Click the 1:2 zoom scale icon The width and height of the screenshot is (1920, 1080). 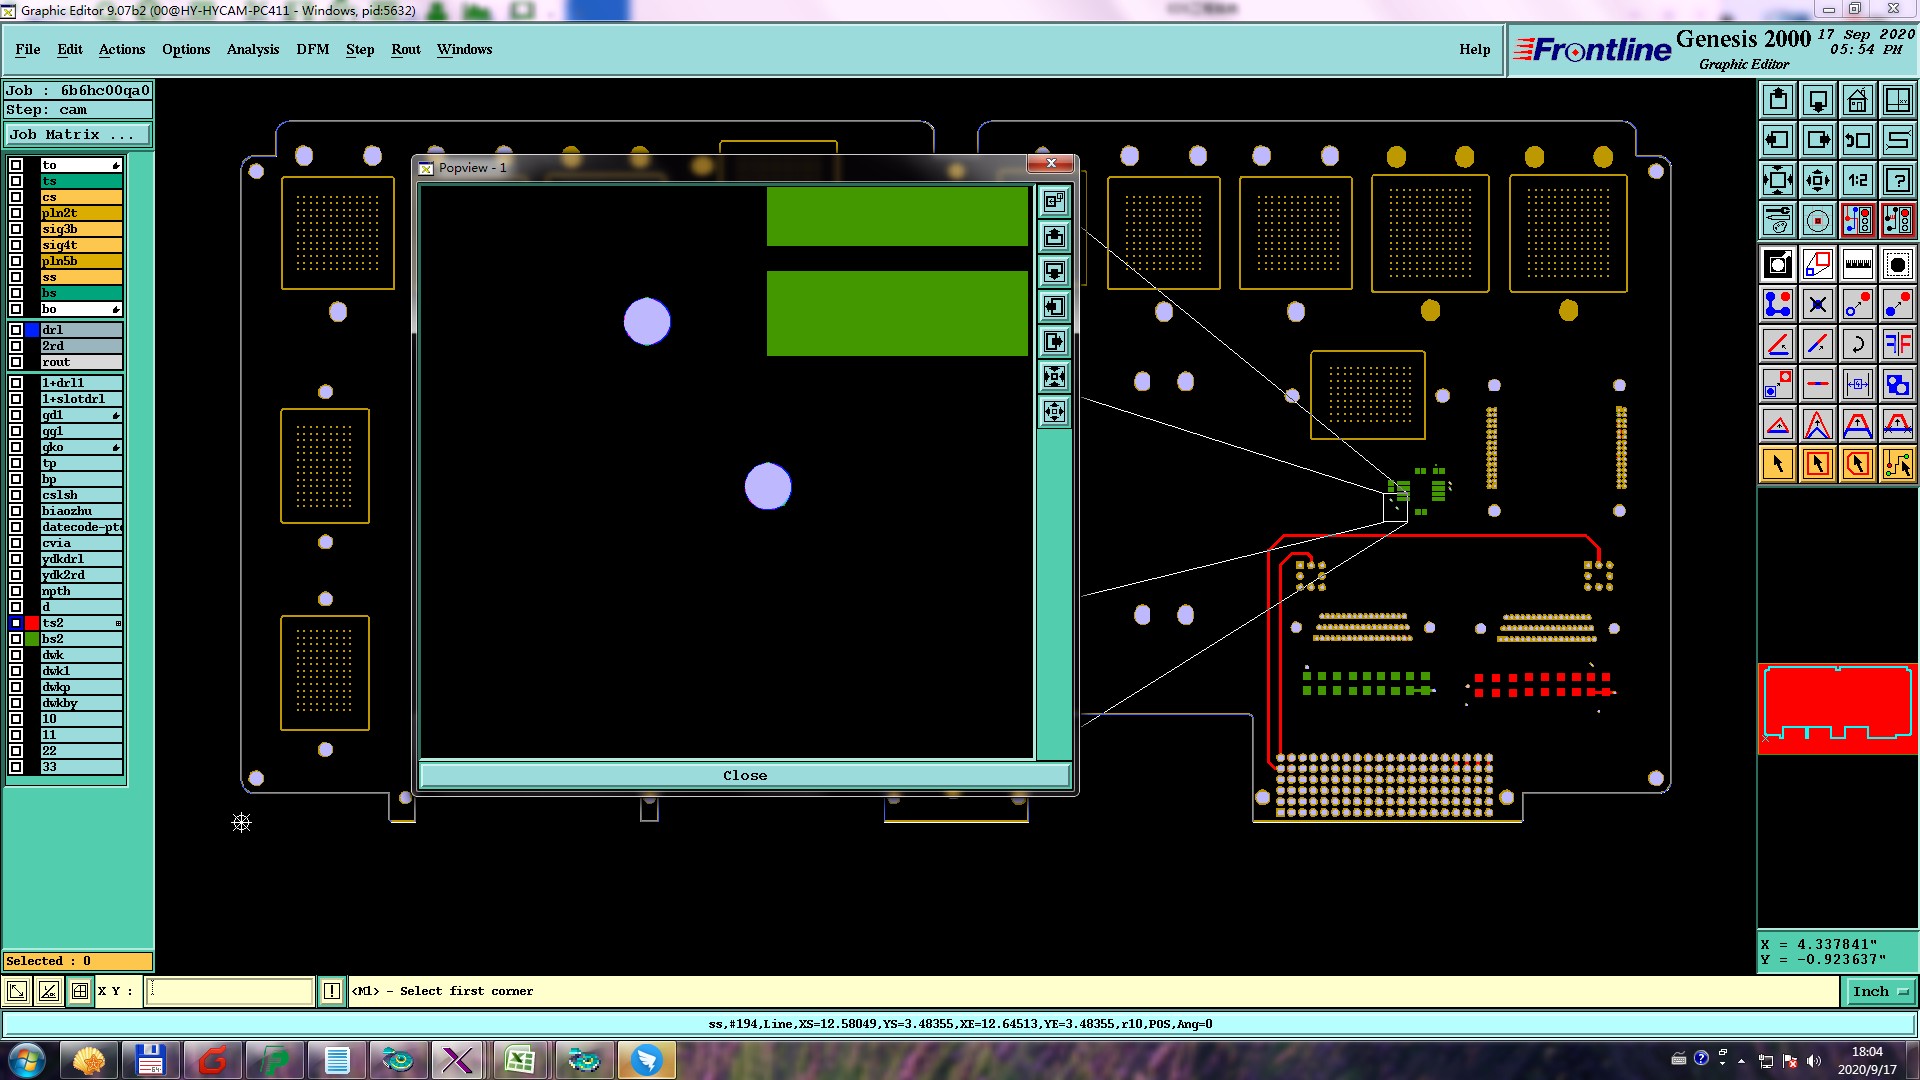(1857, 180)
